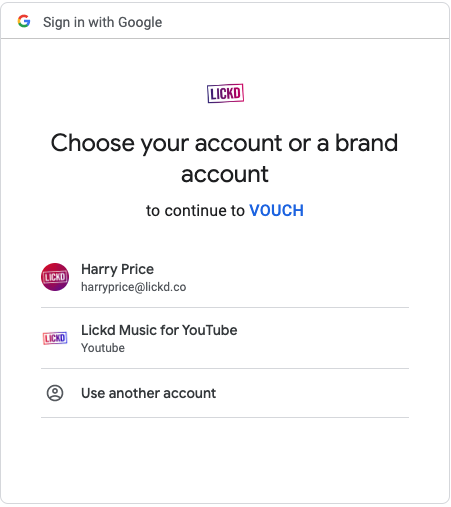Image resolution: width=451 pixels, height=507 pixels.
Task: Click the Choose your account heading
Action: (x=225, y=158)
